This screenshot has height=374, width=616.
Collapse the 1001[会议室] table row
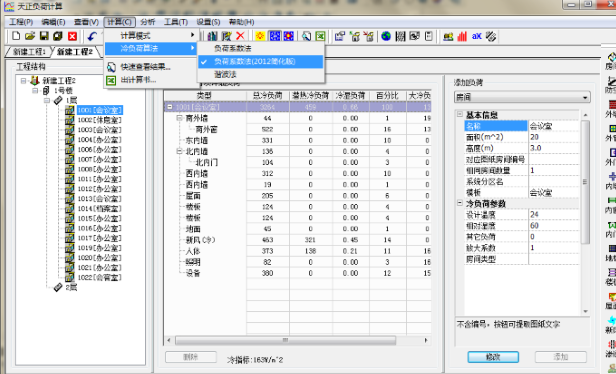click(x=170, y=107)
